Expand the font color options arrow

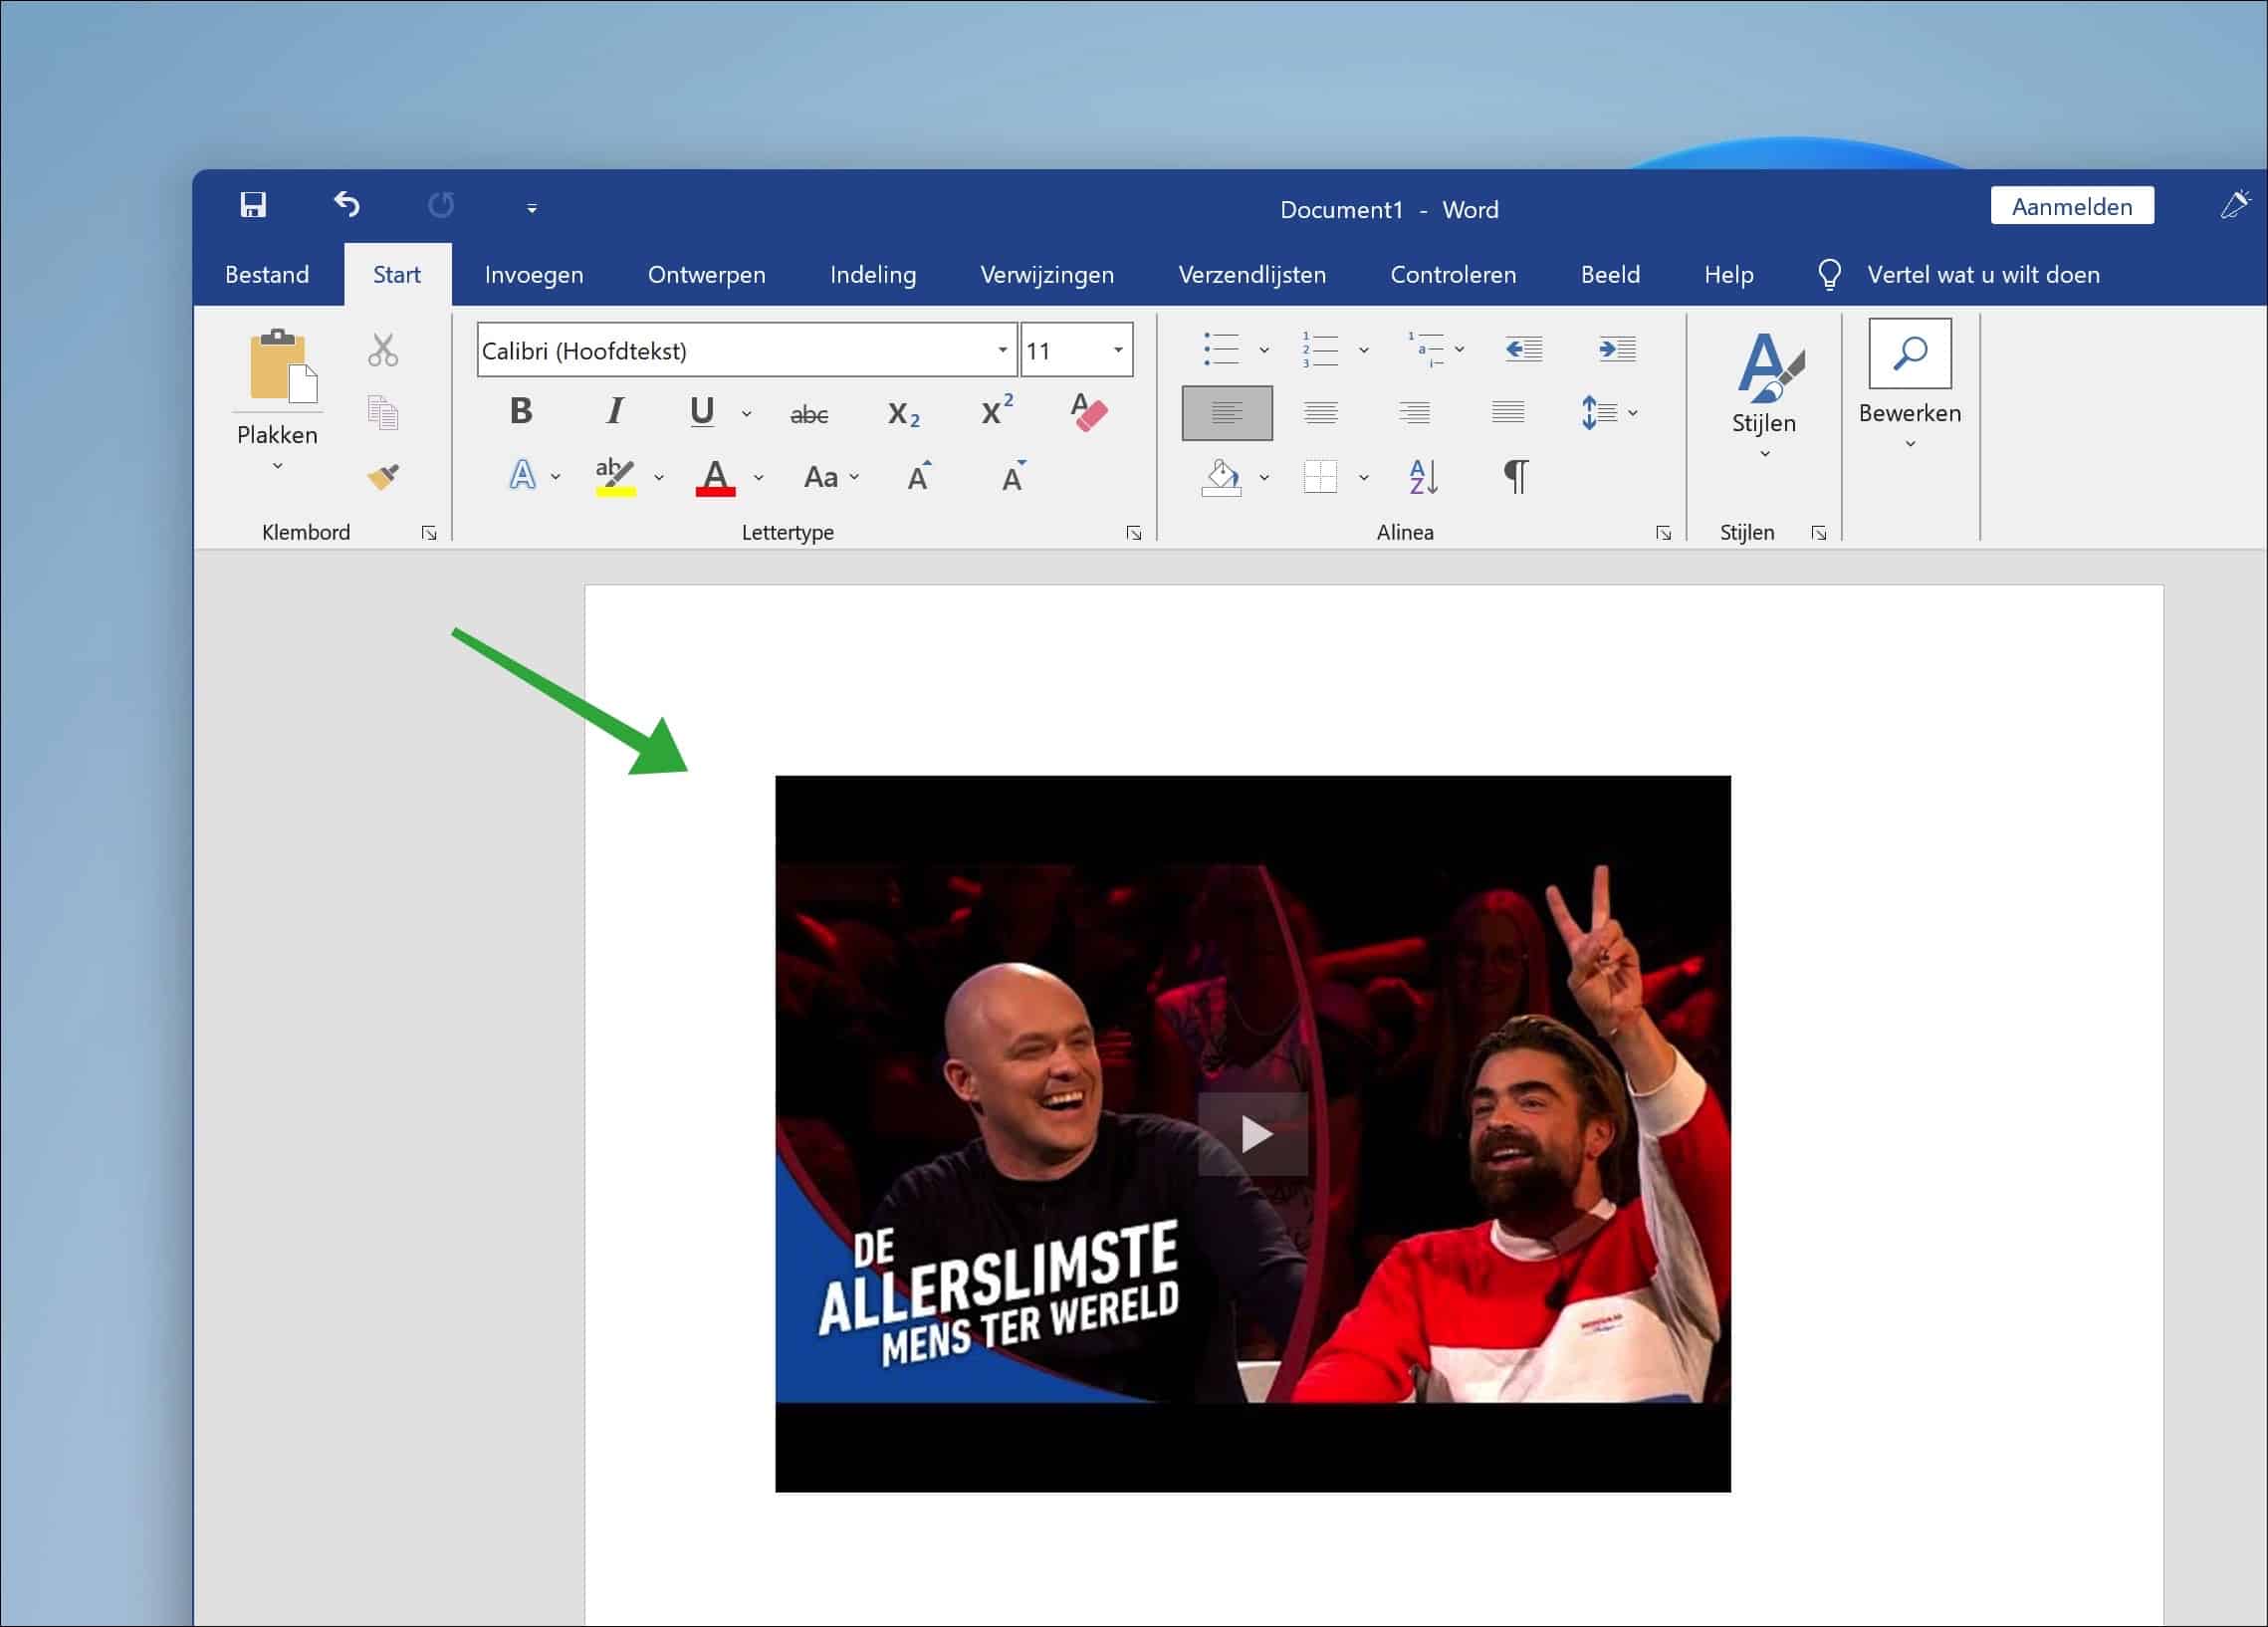coord(757,477)
